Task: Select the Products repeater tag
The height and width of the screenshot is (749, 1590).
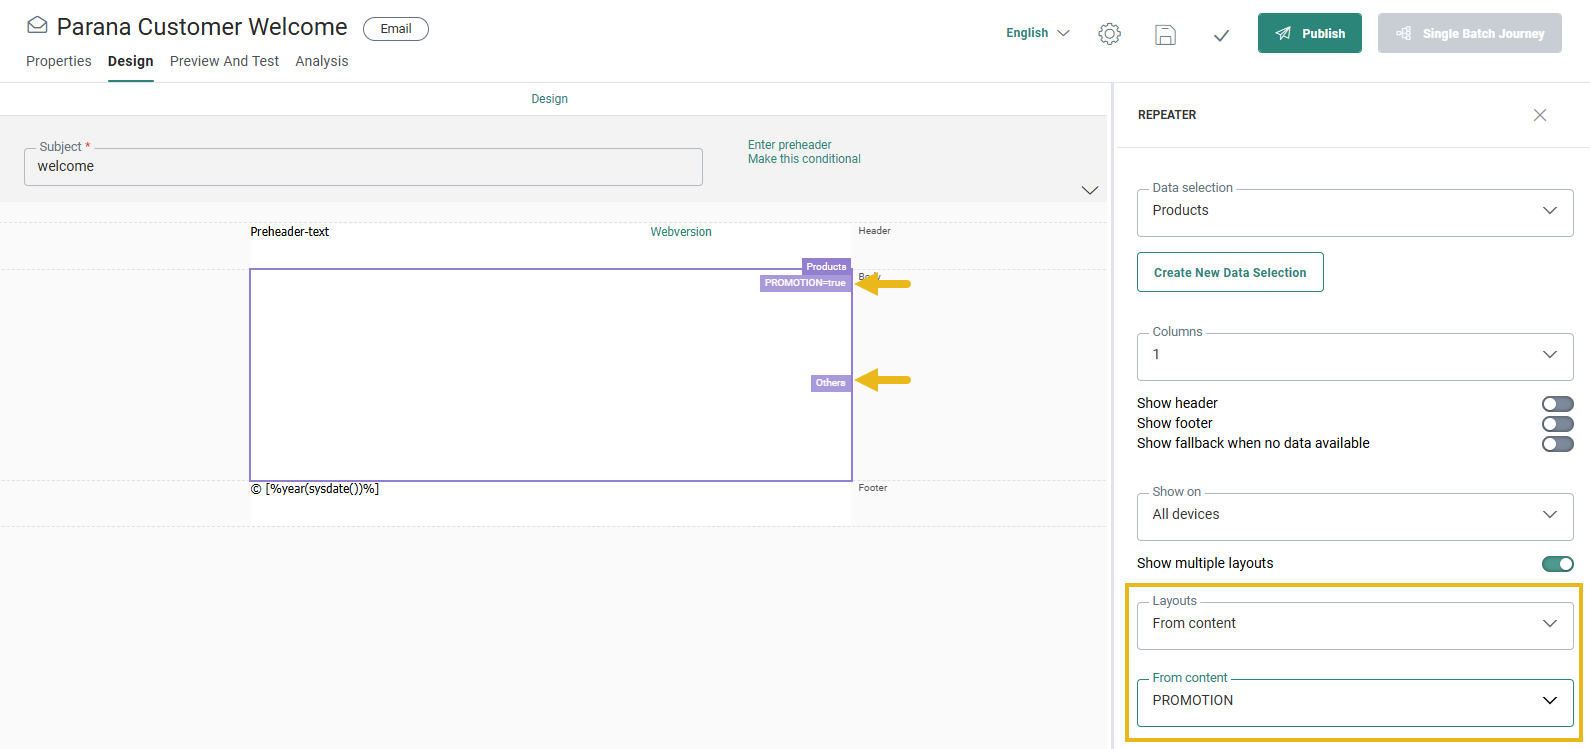Action: tap(826, 267)
